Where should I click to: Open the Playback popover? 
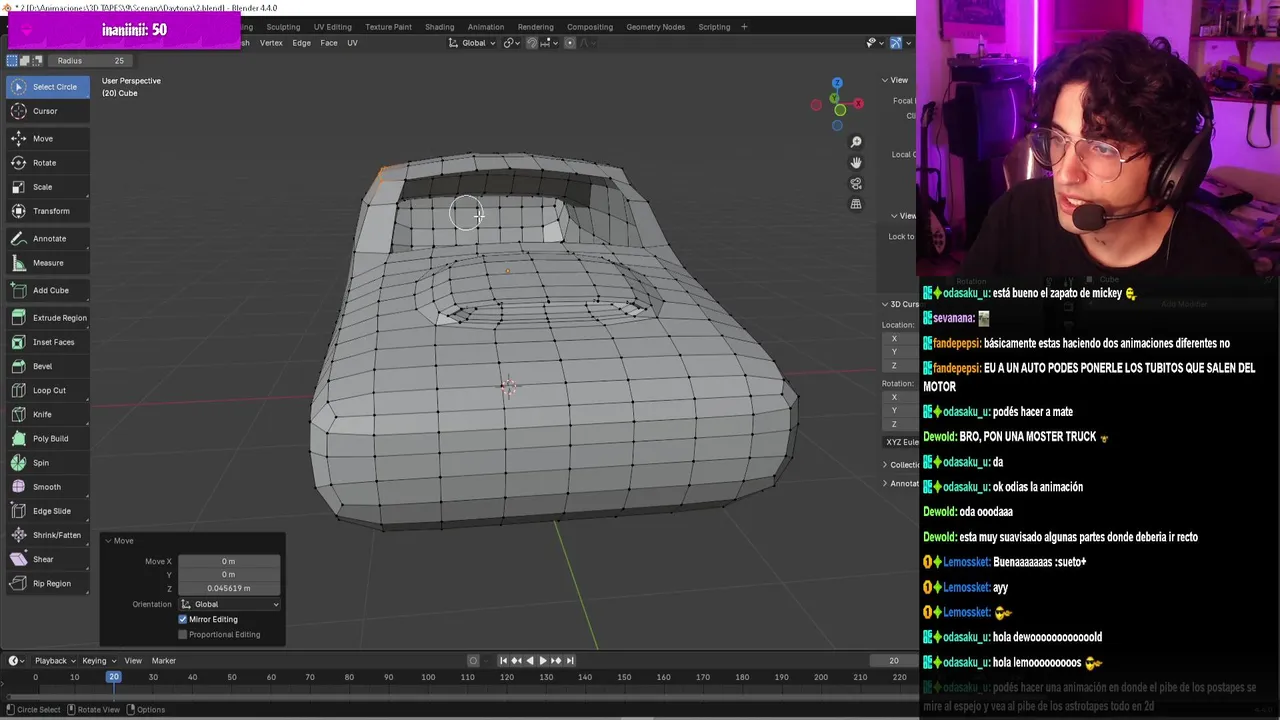point(54,660)
